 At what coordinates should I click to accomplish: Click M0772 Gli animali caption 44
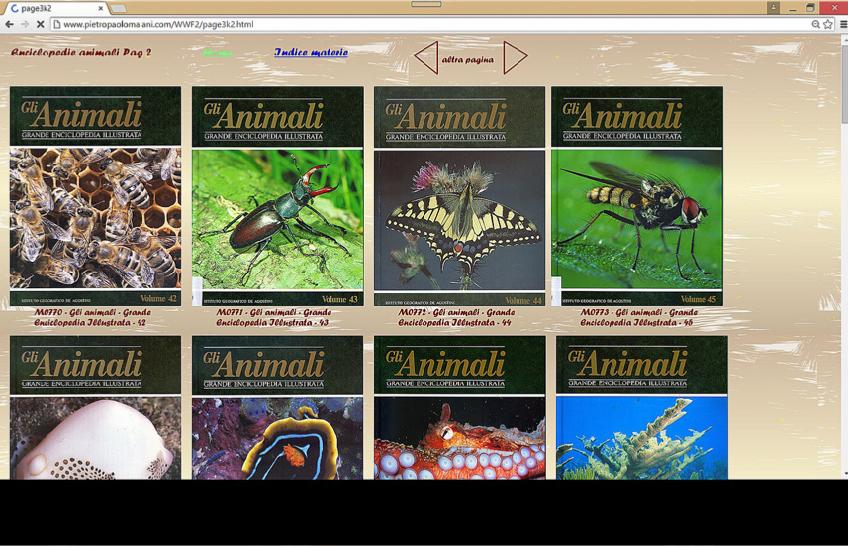456,317
